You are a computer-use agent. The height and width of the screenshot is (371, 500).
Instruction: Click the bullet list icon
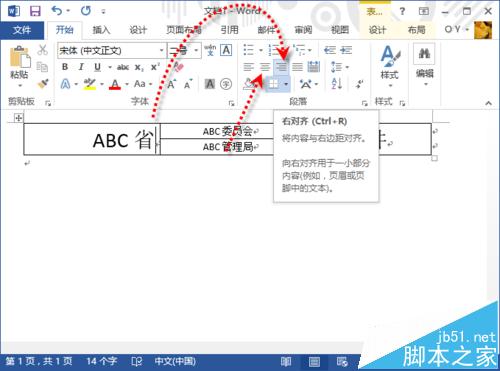(248, 50)
